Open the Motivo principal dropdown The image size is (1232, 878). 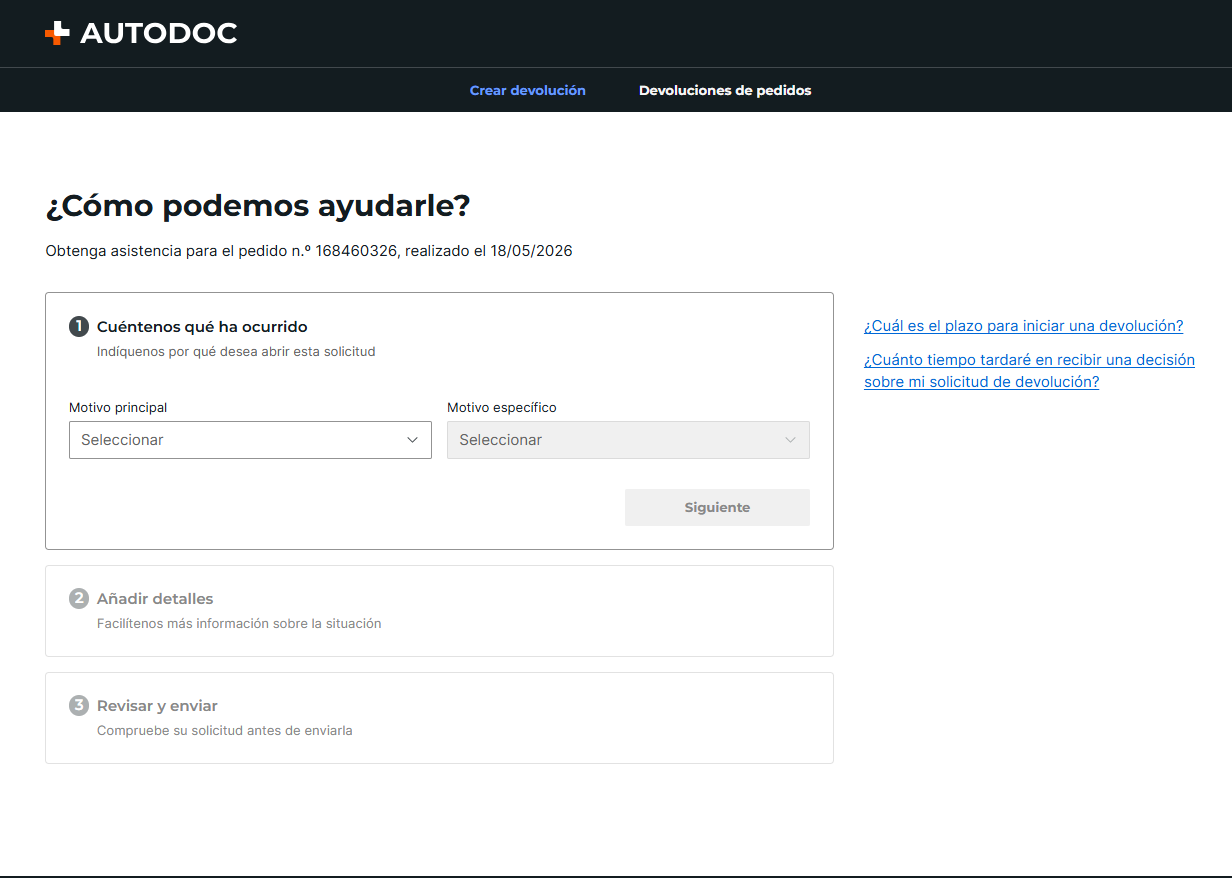coord(250,440)
